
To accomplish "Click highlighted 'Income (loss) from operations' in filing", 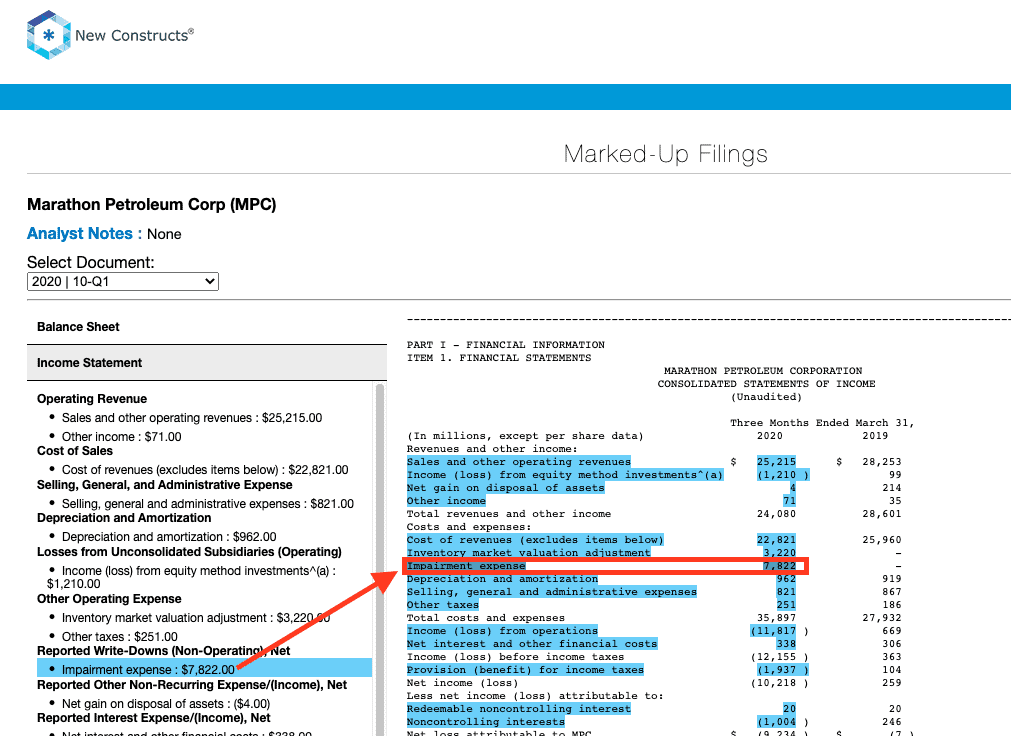I will click(502, 630).
